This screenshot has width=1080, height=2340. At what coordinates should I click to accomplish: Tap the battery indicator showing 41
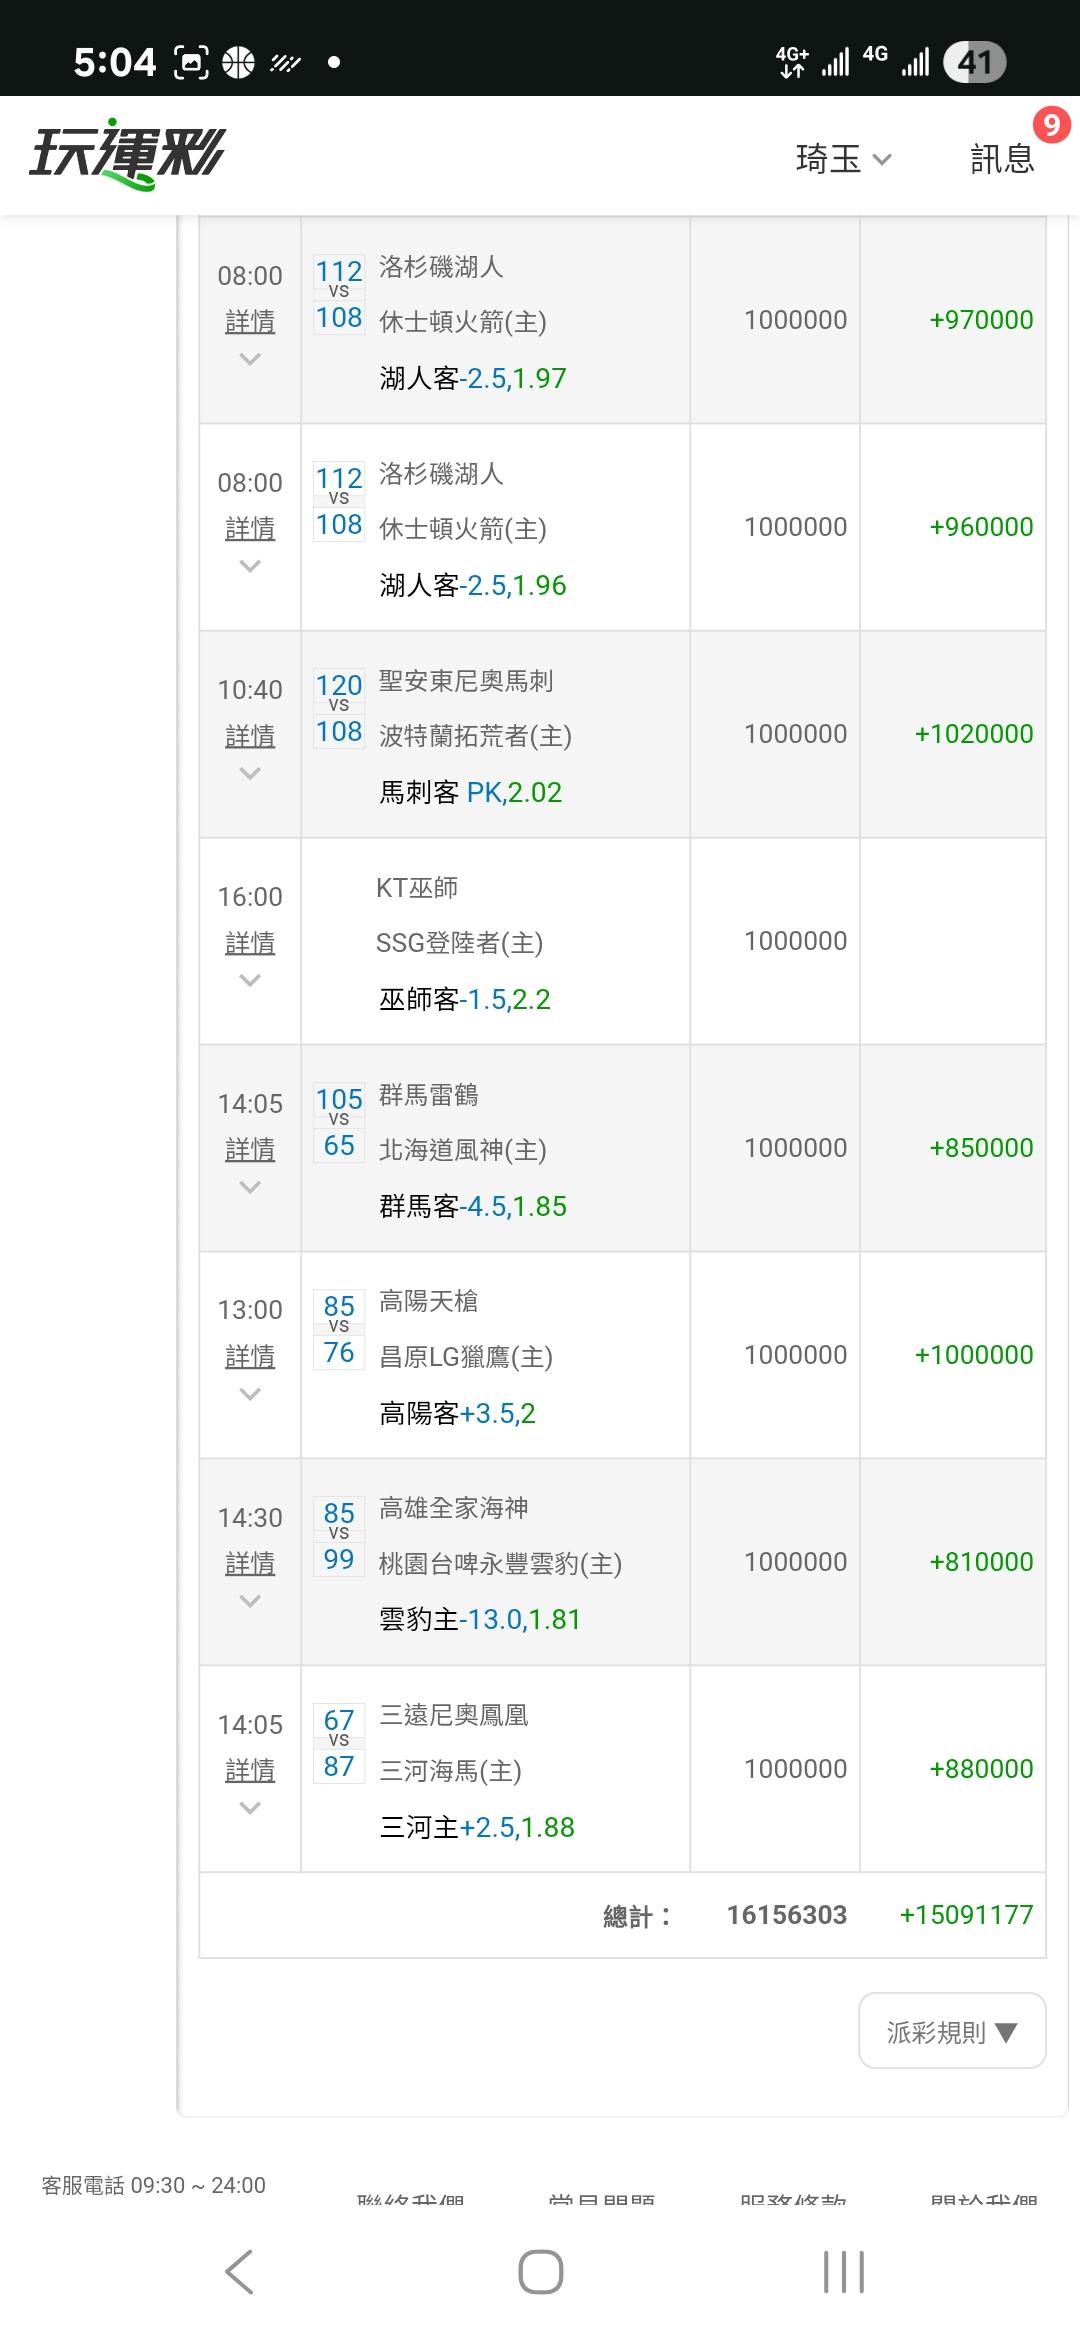[974, 62]
